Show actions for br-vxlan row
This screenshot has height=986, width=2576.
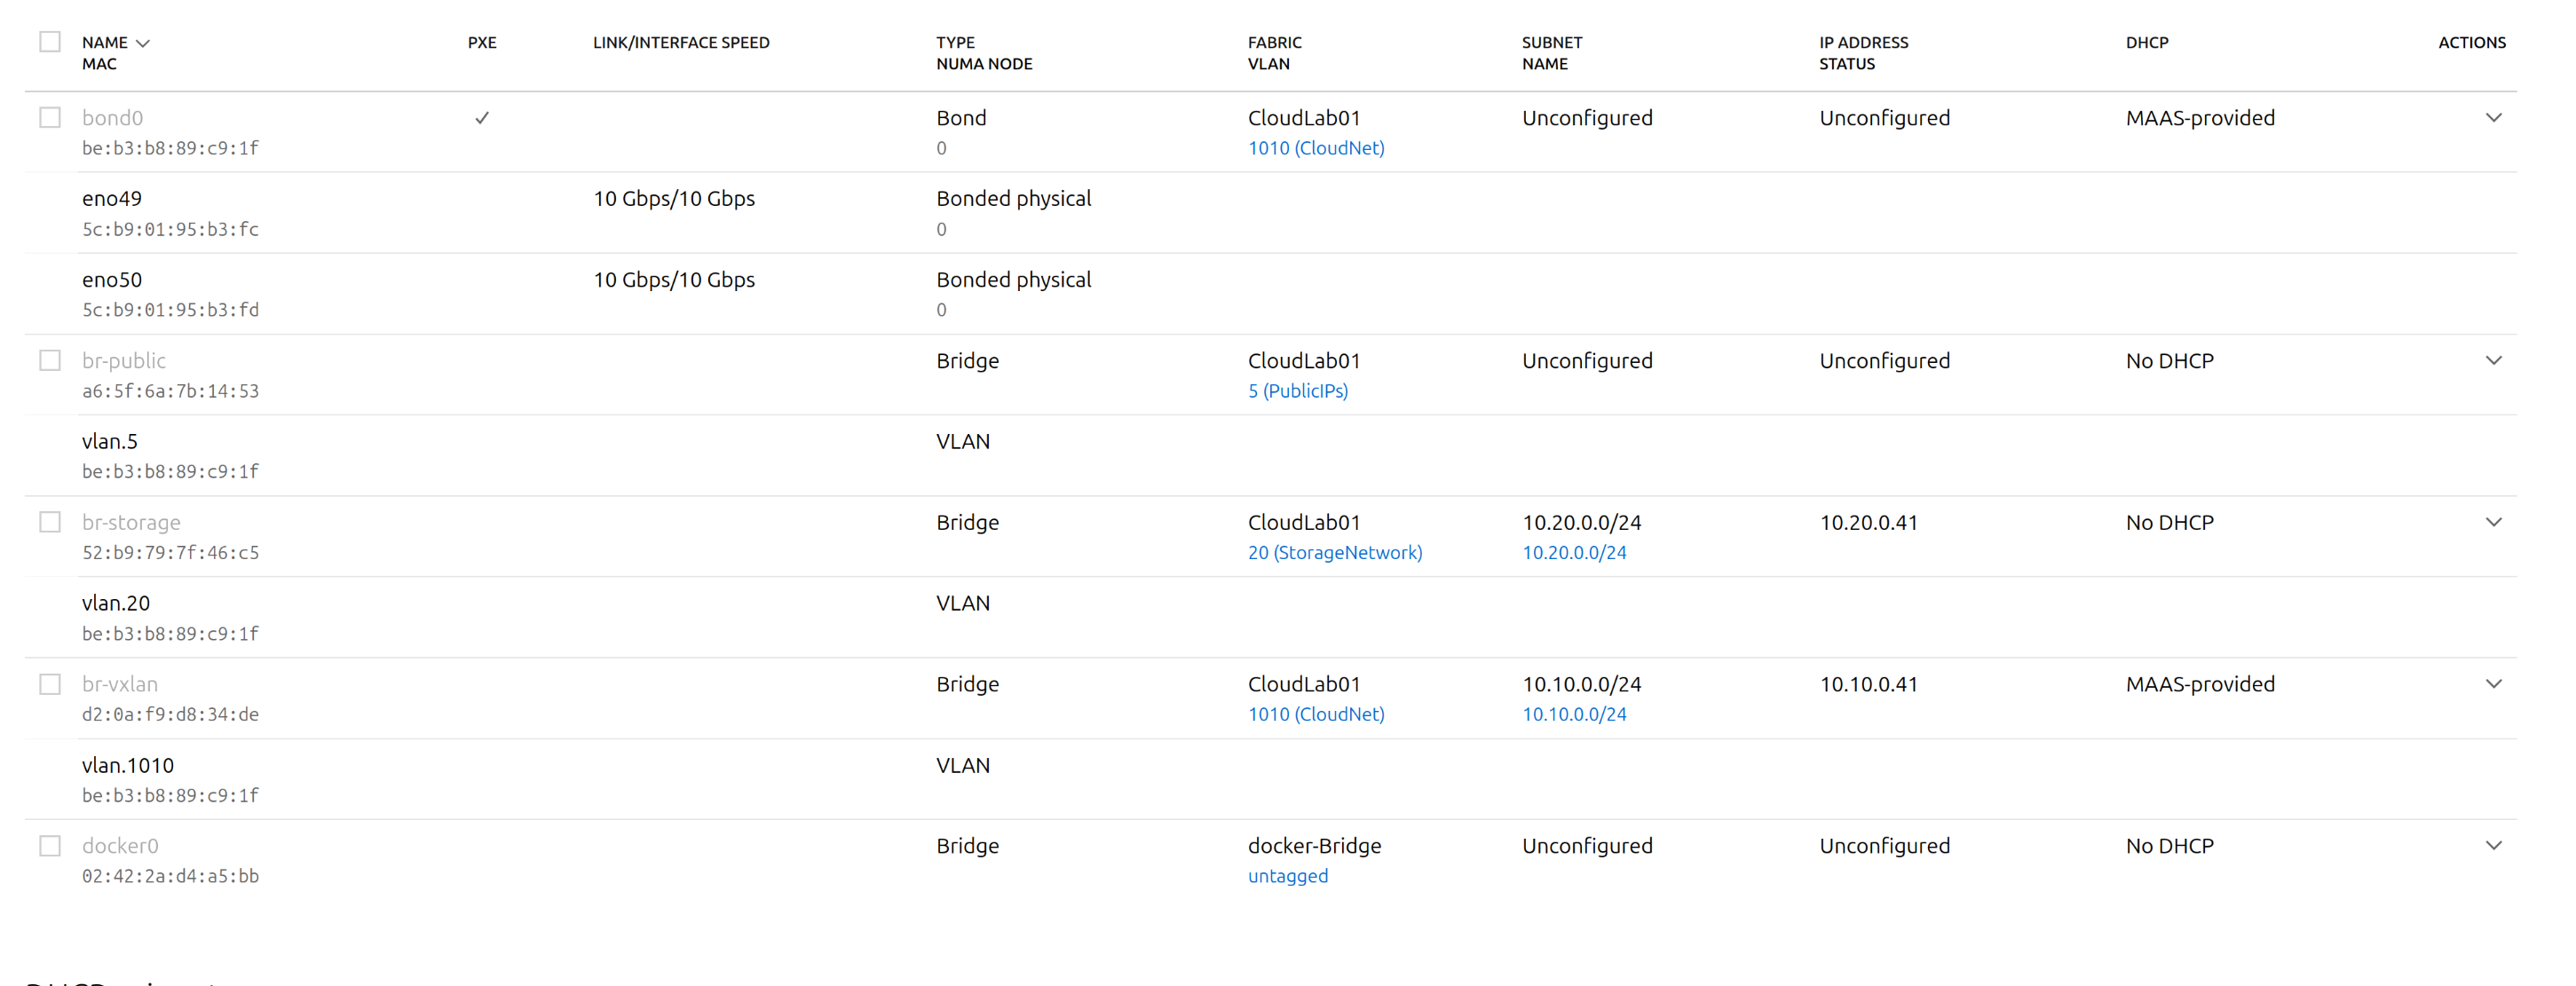2493,684
